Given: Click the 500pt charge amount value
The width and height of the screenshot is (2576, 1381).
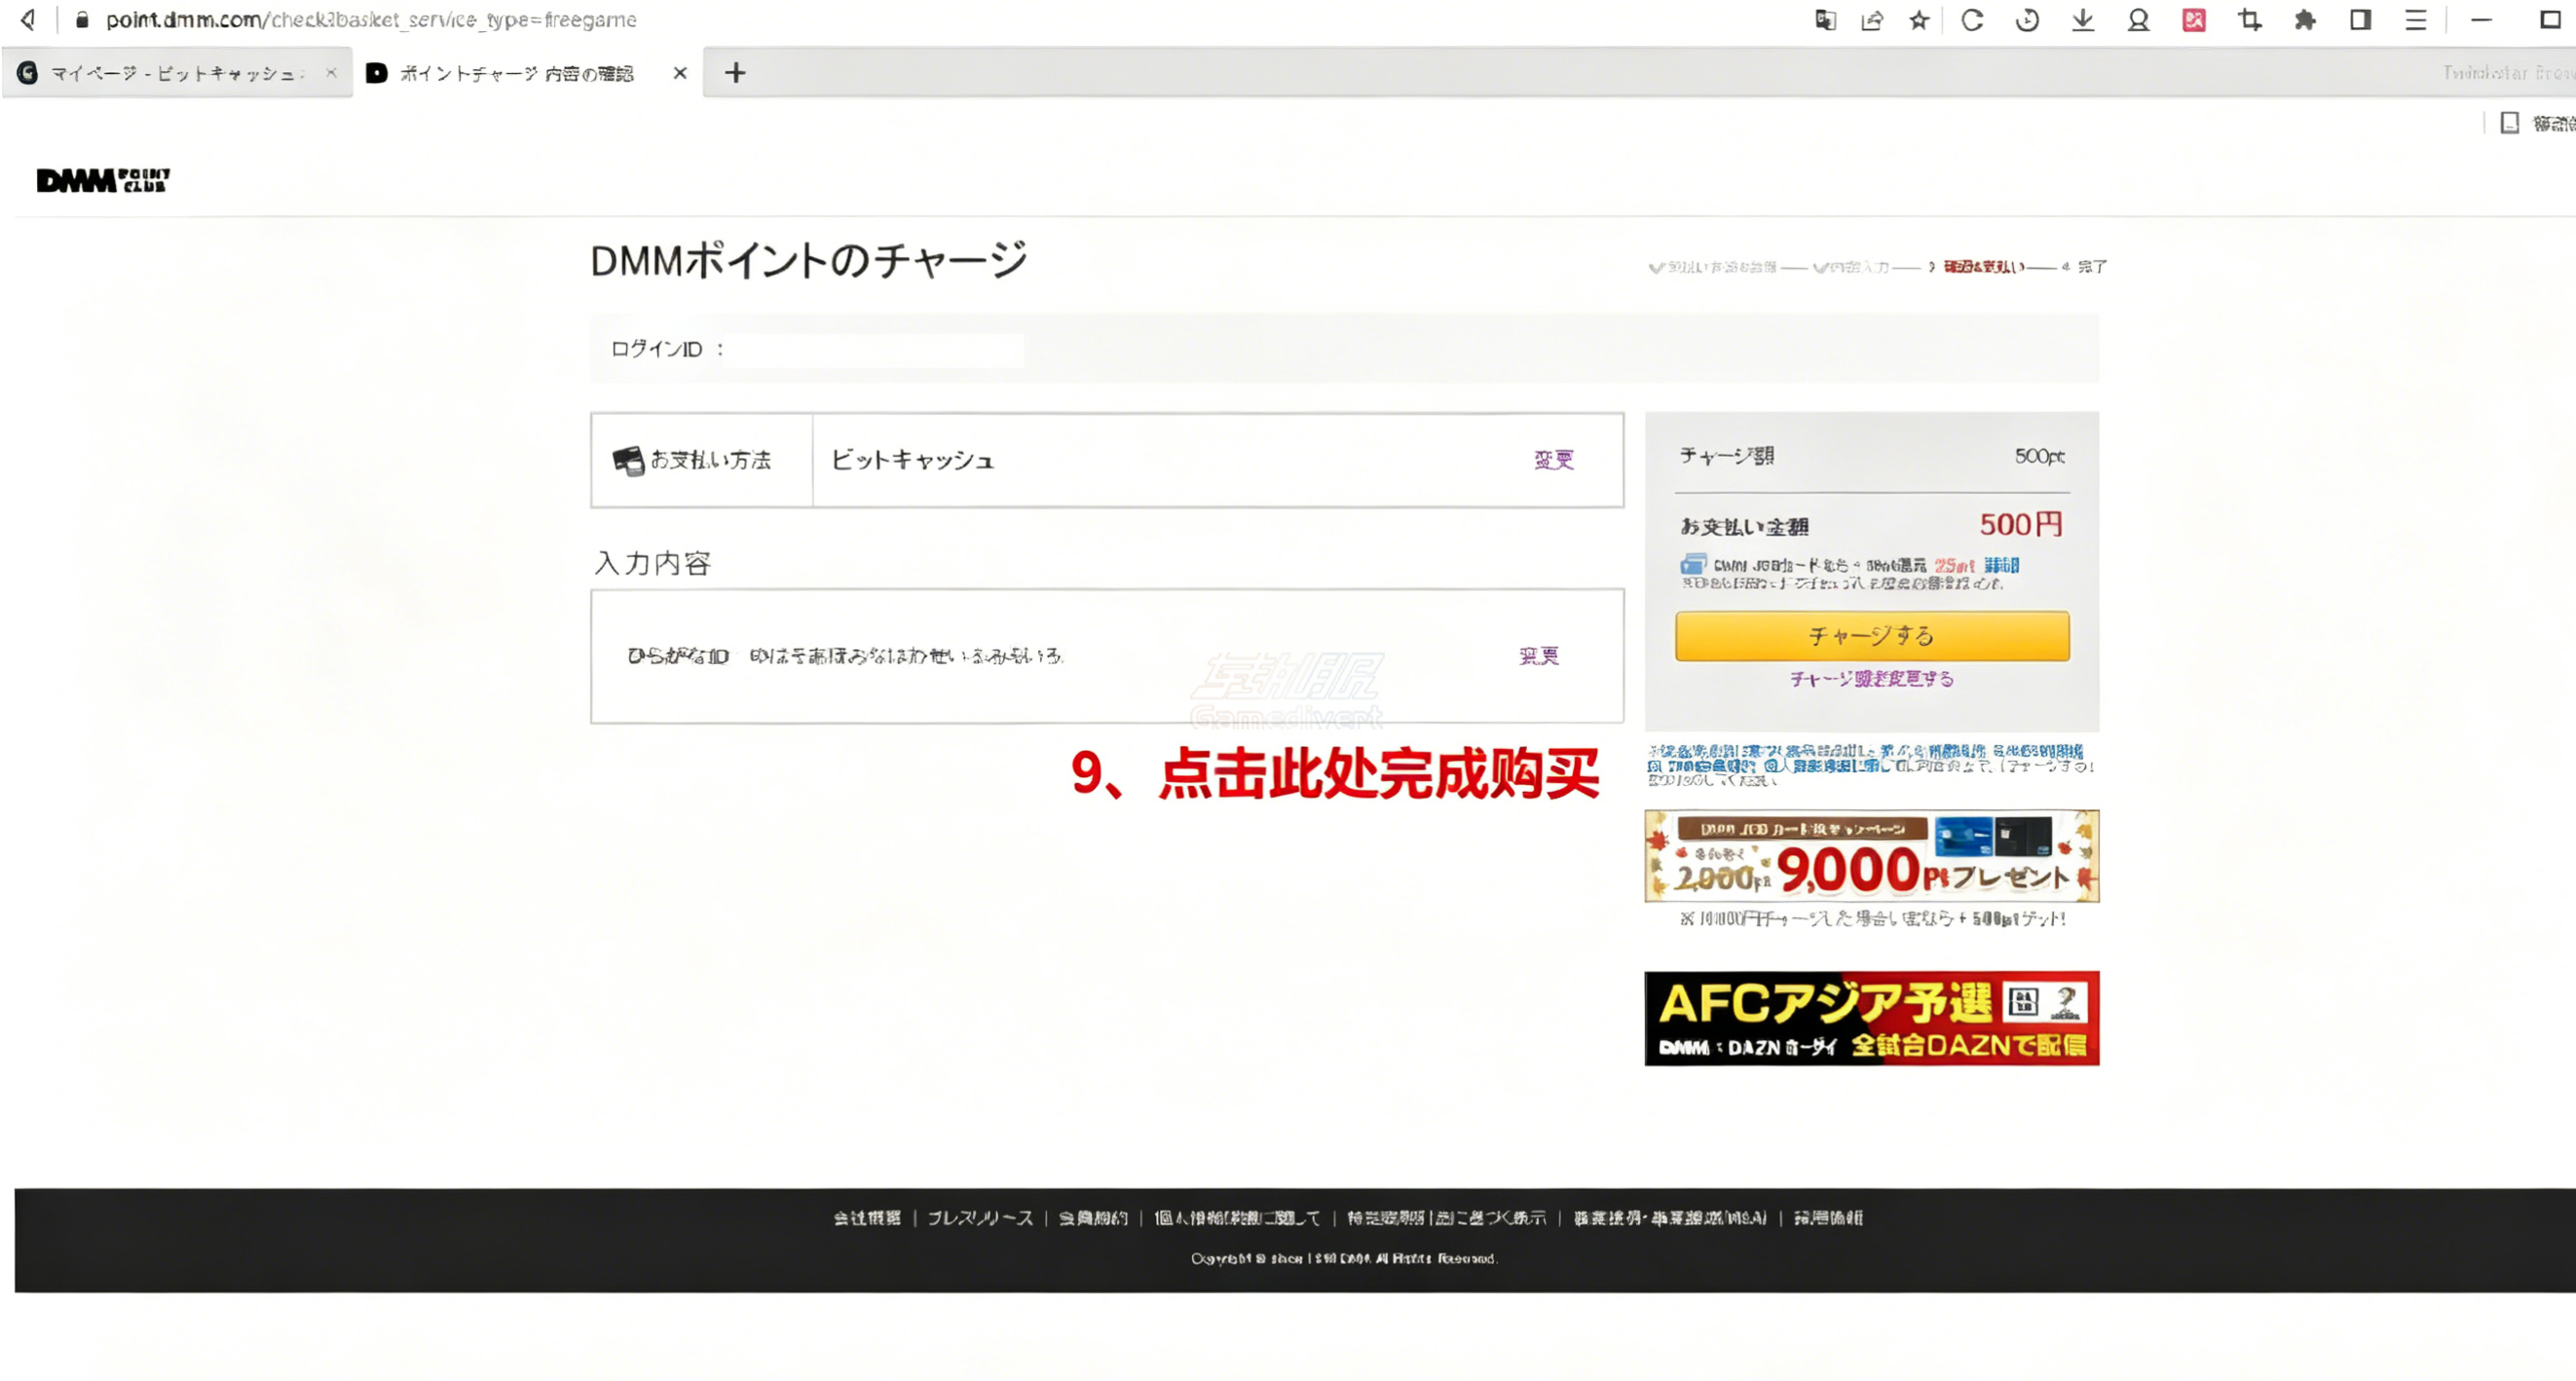Looking at the screenshot, I should coord(2040,456).
